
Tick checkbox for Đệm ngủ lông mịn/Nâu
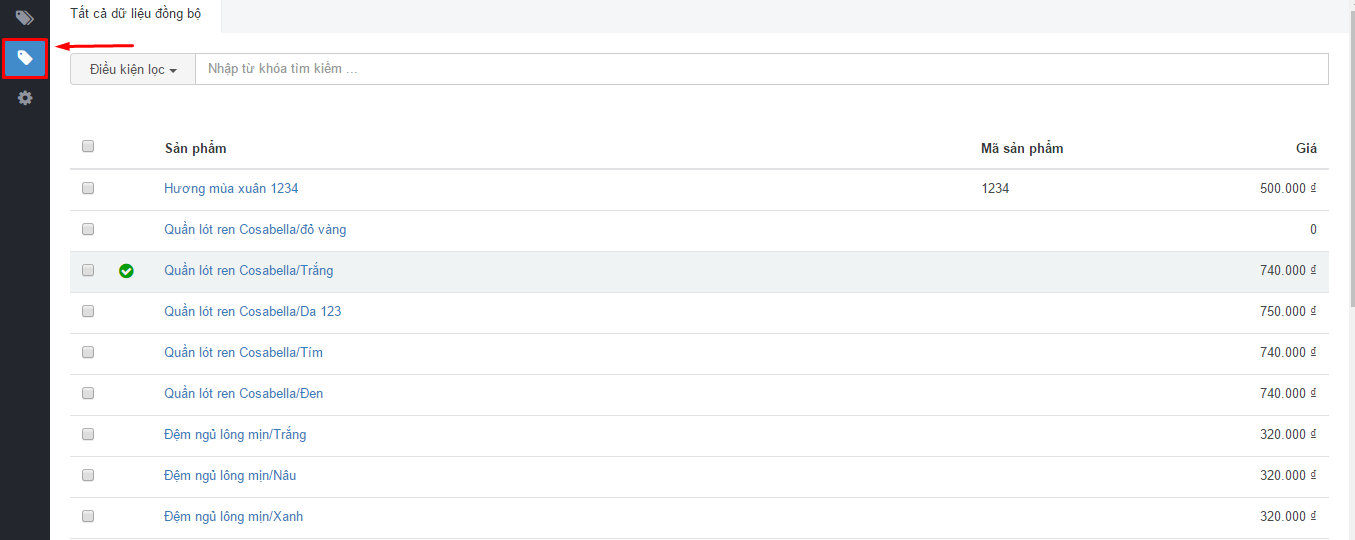pos(88,474)
